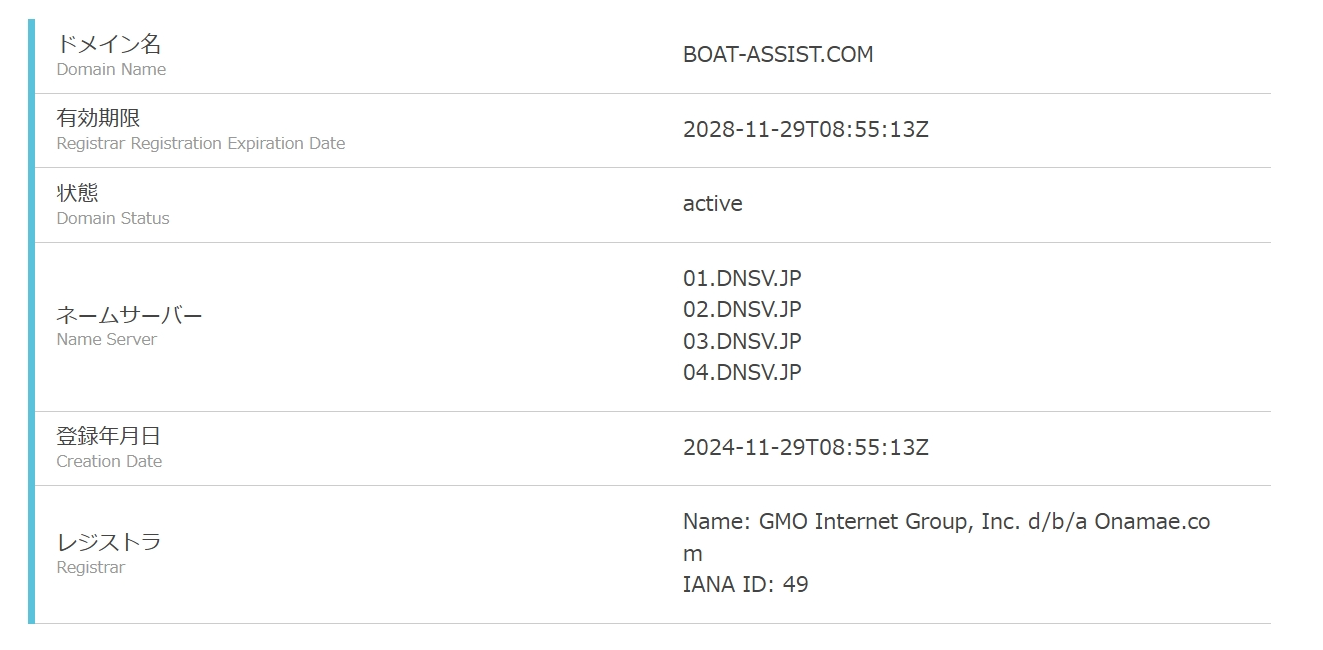Click the expiration date 2028-11-29T08:55:13Z

pyautogui.click(x=805, y=130)
